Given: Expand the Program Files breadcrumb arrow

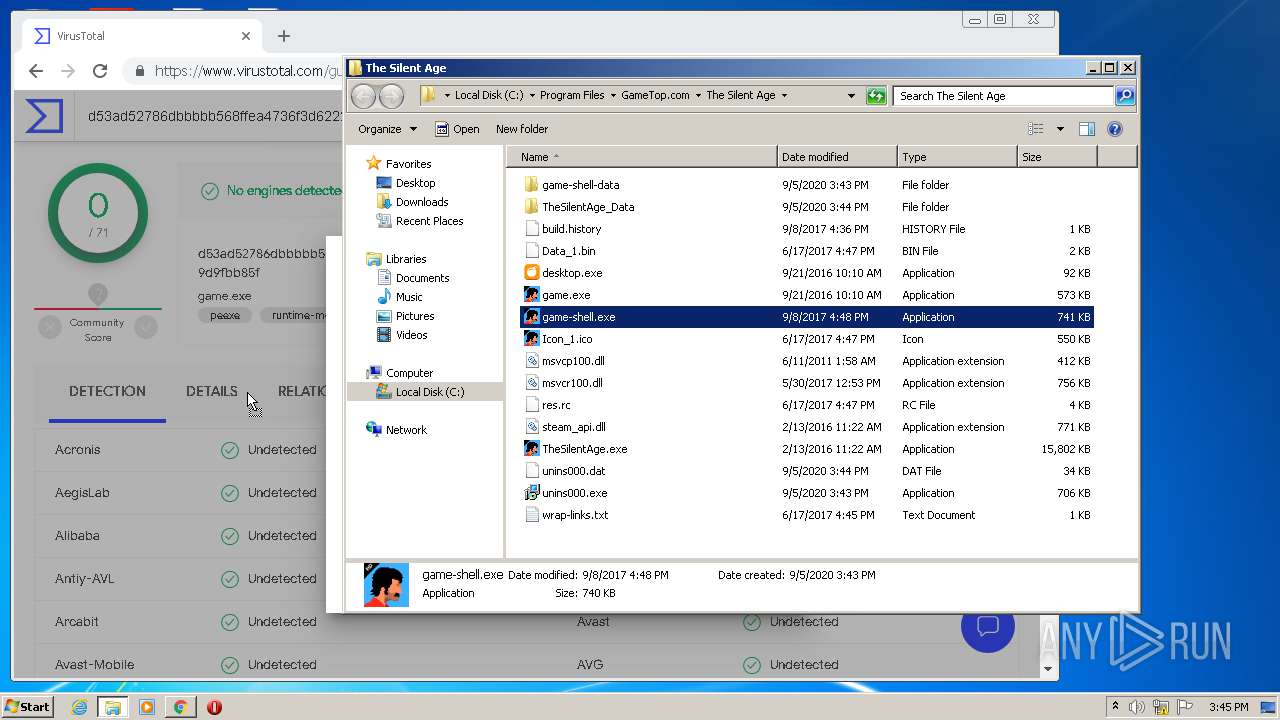Looking at the screenshot, I should pyautogui.click(x=613, y=96).
